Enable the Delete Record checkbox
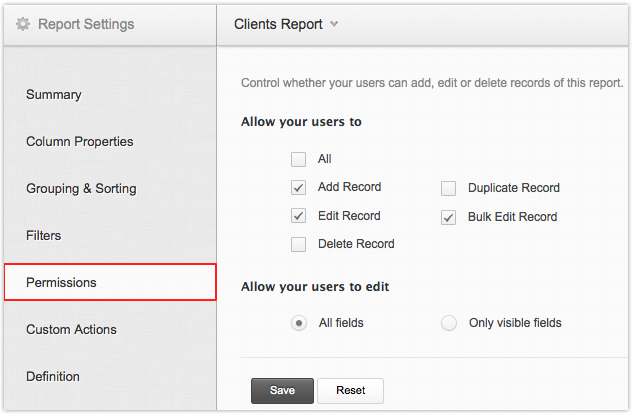Image resolution: width=634 pixels, height=415 pixels. pos(298,244)
